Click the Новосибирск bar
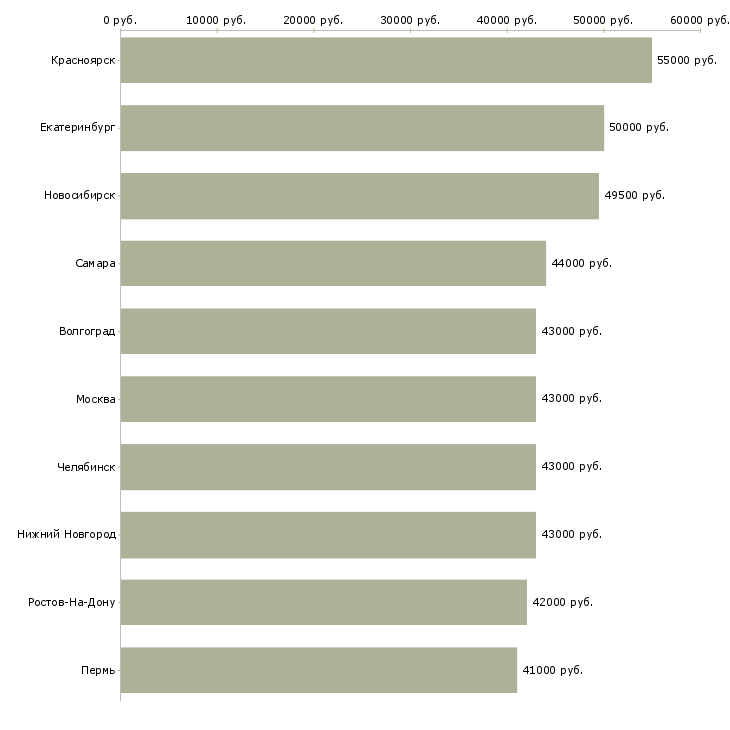Image resolution: width=730 pixels, height=730 pixels. (360, 196)
